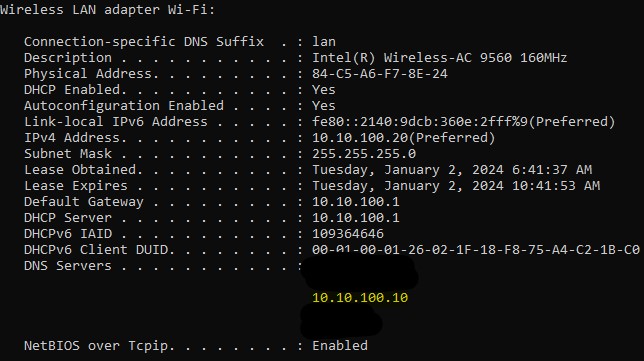Viewport: 644px width, 361px height.
Task: Click the Wireless LAN adapter Wi-Fi heading
Action: point(108,9)
